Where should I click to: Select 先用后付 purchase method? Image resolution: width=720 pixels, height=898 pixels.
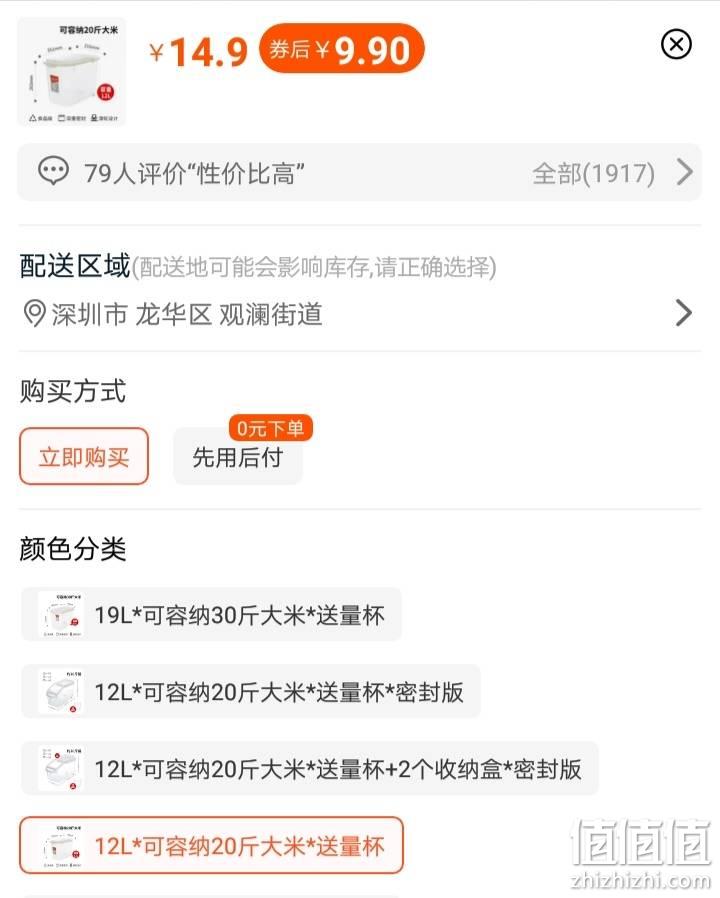pos(238,457)
